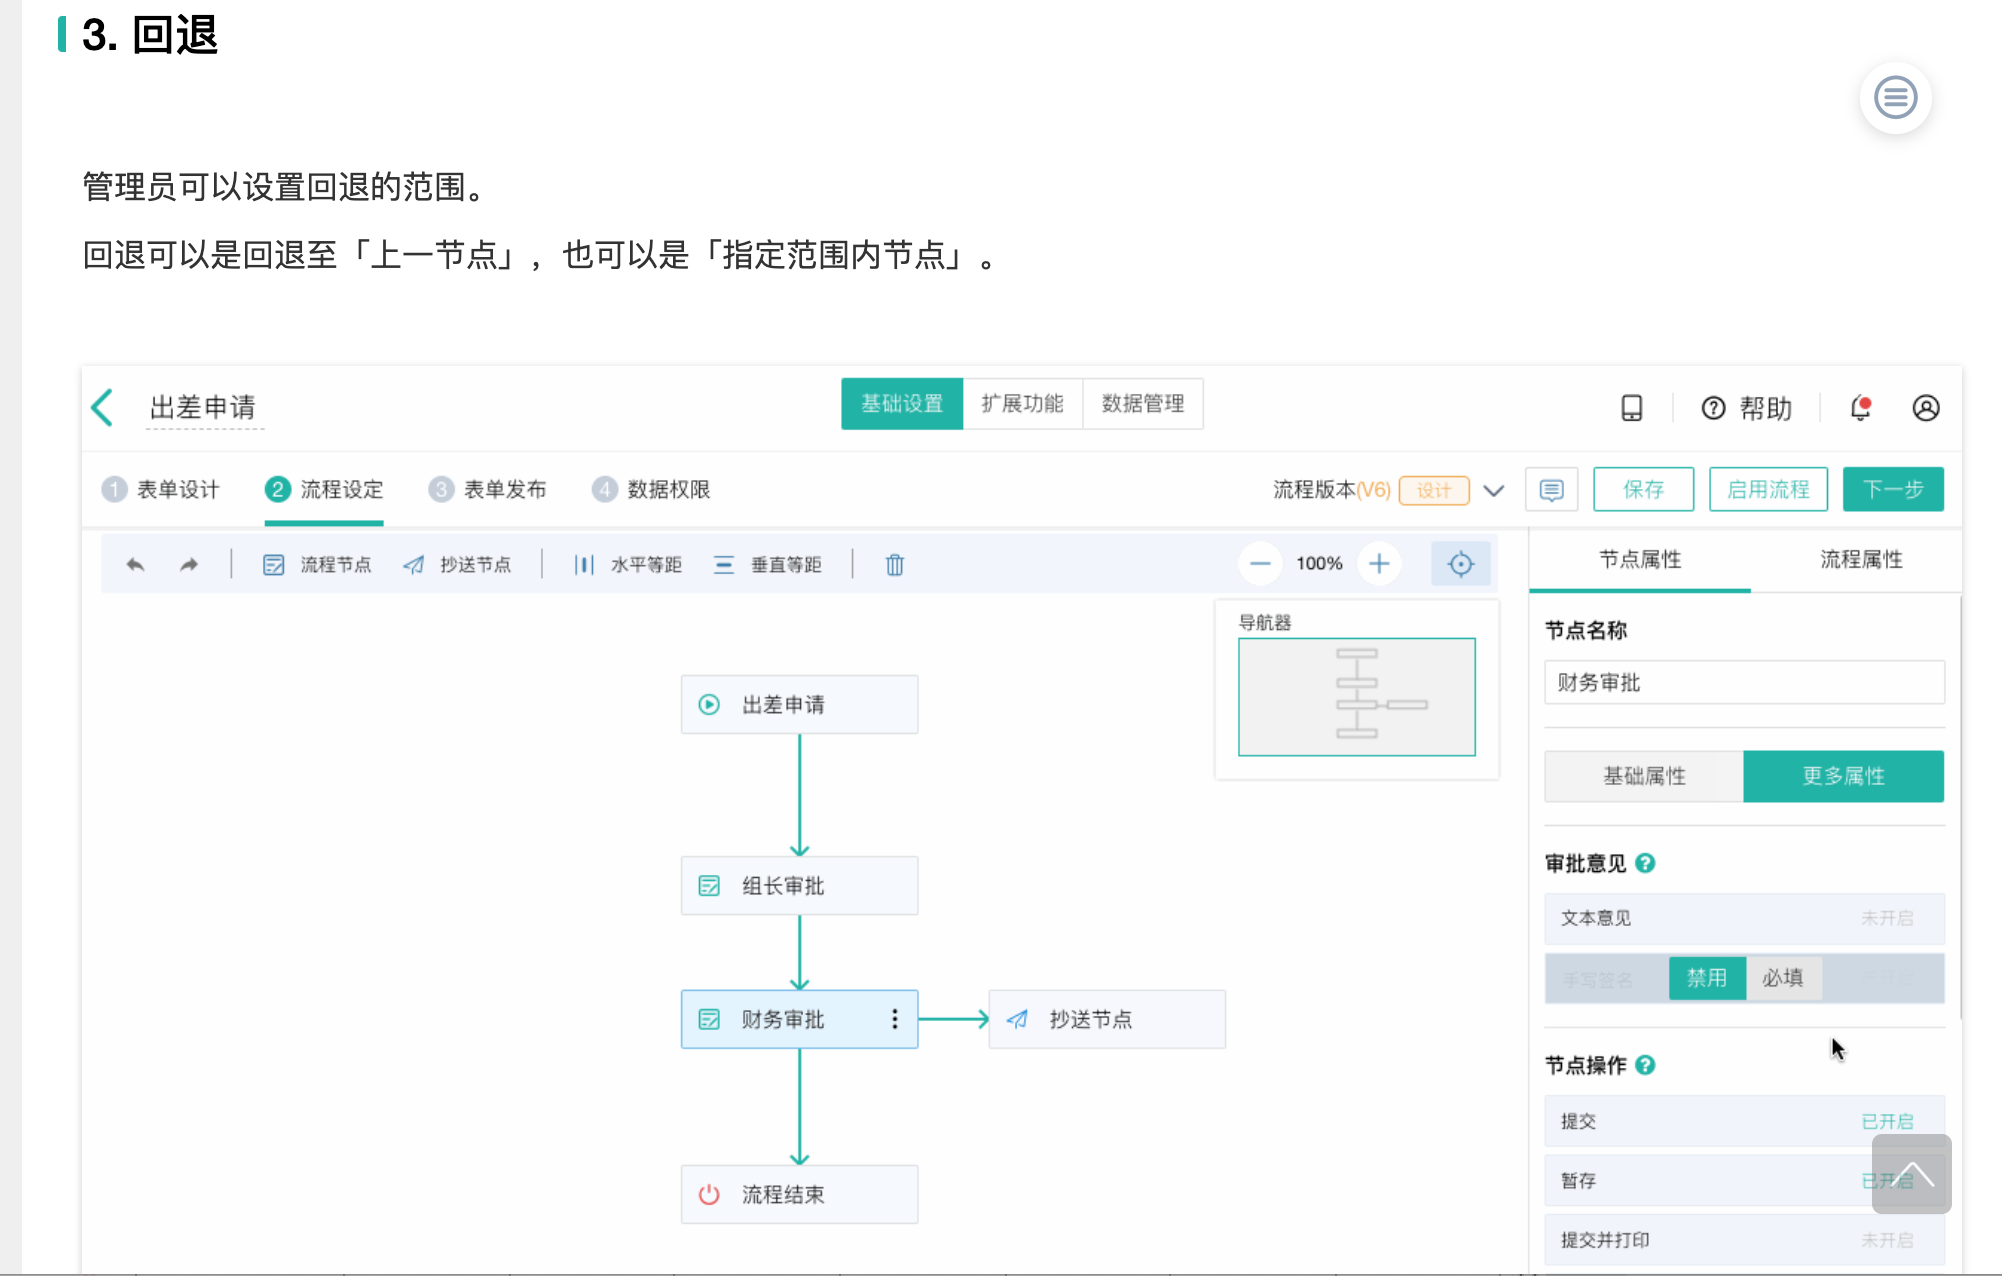Select the 基础属性 segment button
2002x1276 pixels.
tap(1644, 776)
